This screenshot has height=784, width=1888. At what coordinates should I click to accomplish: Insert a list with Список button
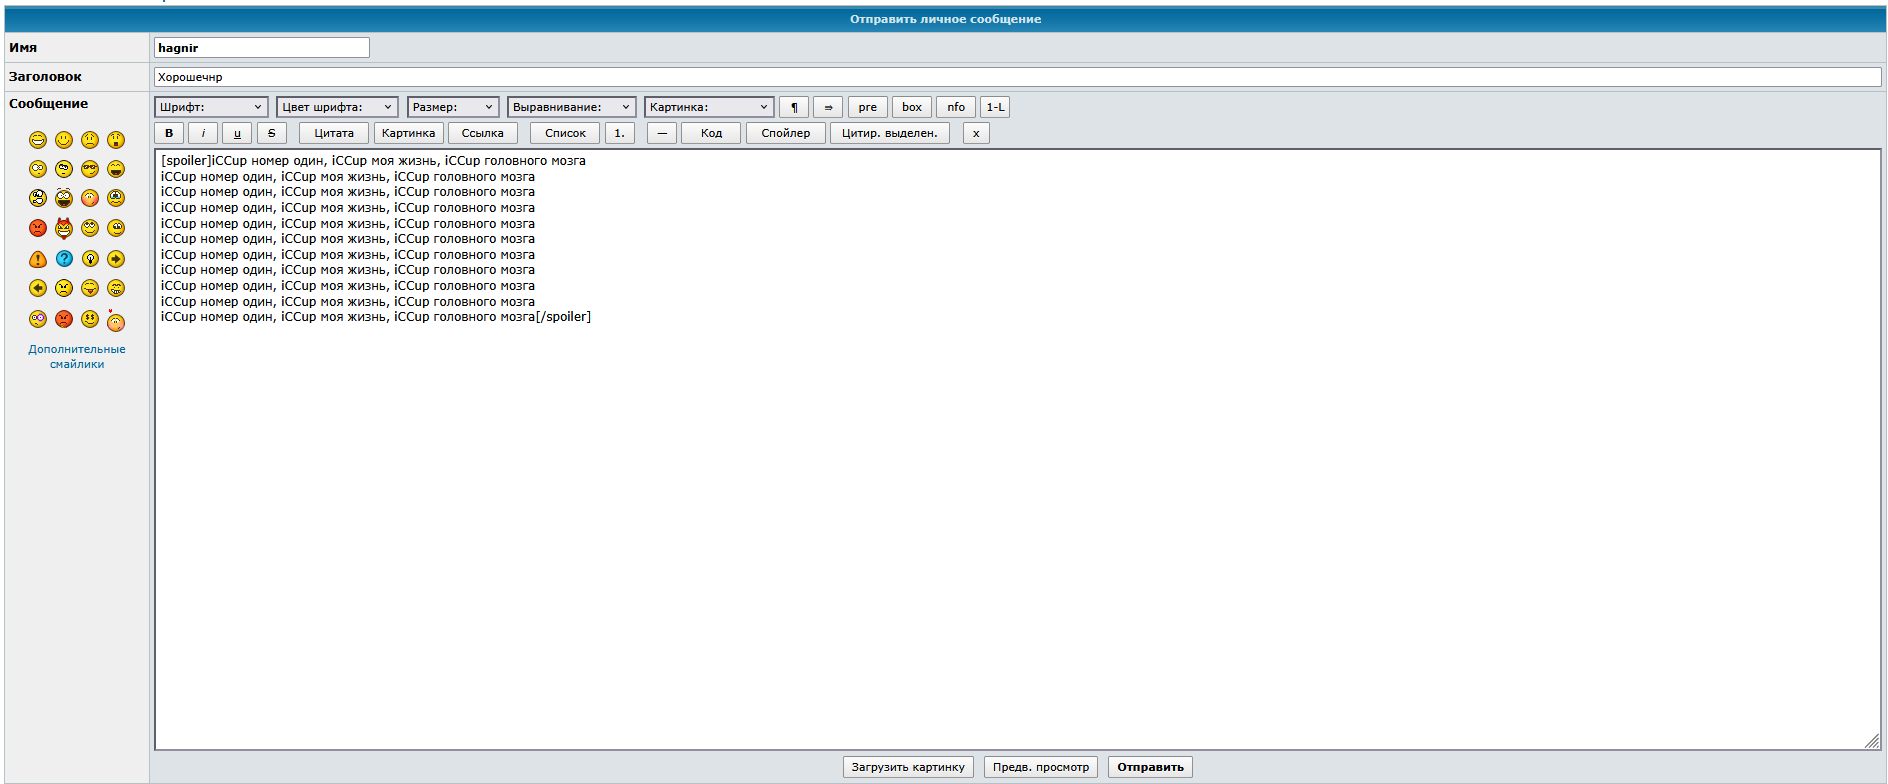(565, 133)
